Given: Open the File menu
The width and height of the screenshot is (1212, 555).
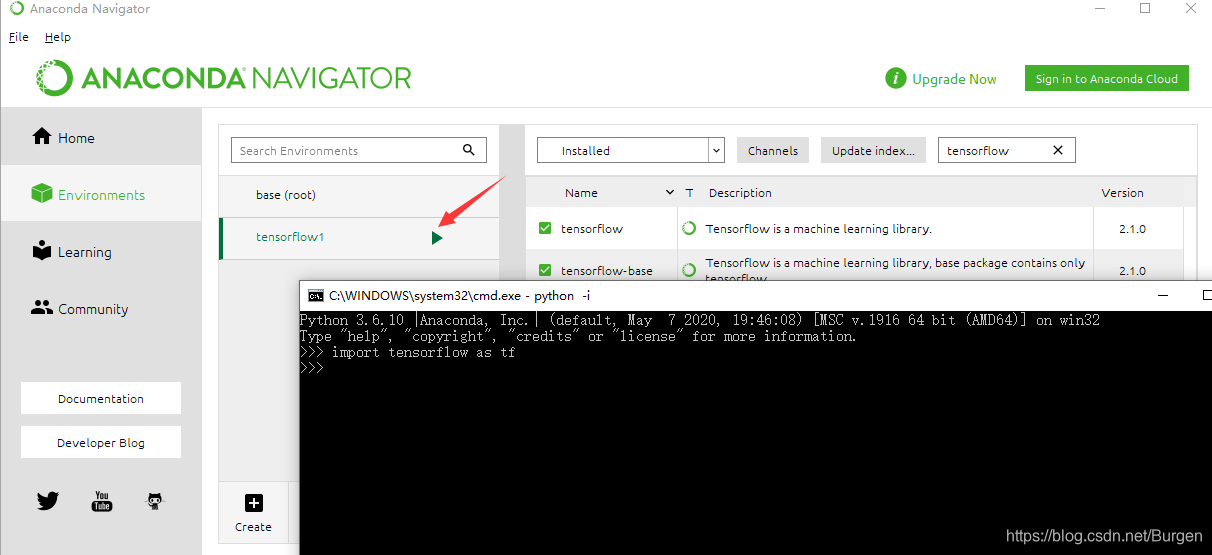Looking at the screenshot, I should coord(18,37).
